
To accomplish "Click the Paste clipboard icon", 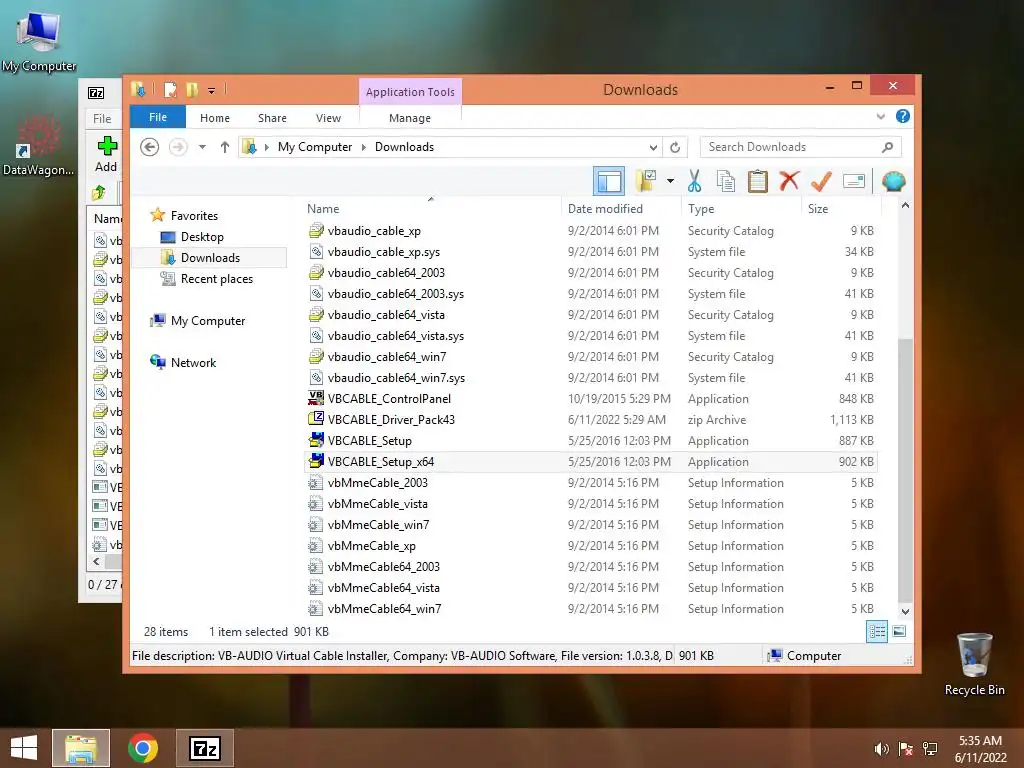I will (x=758, y=181).
